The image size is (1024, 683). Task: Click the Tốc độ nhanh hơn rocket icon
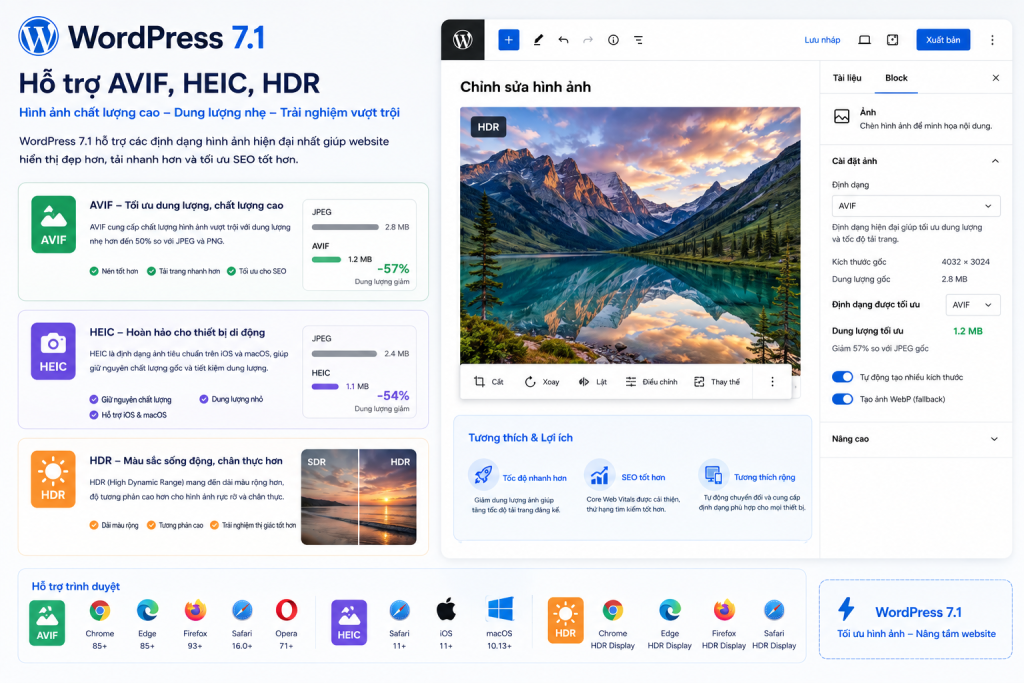click(x=483, y=475)
